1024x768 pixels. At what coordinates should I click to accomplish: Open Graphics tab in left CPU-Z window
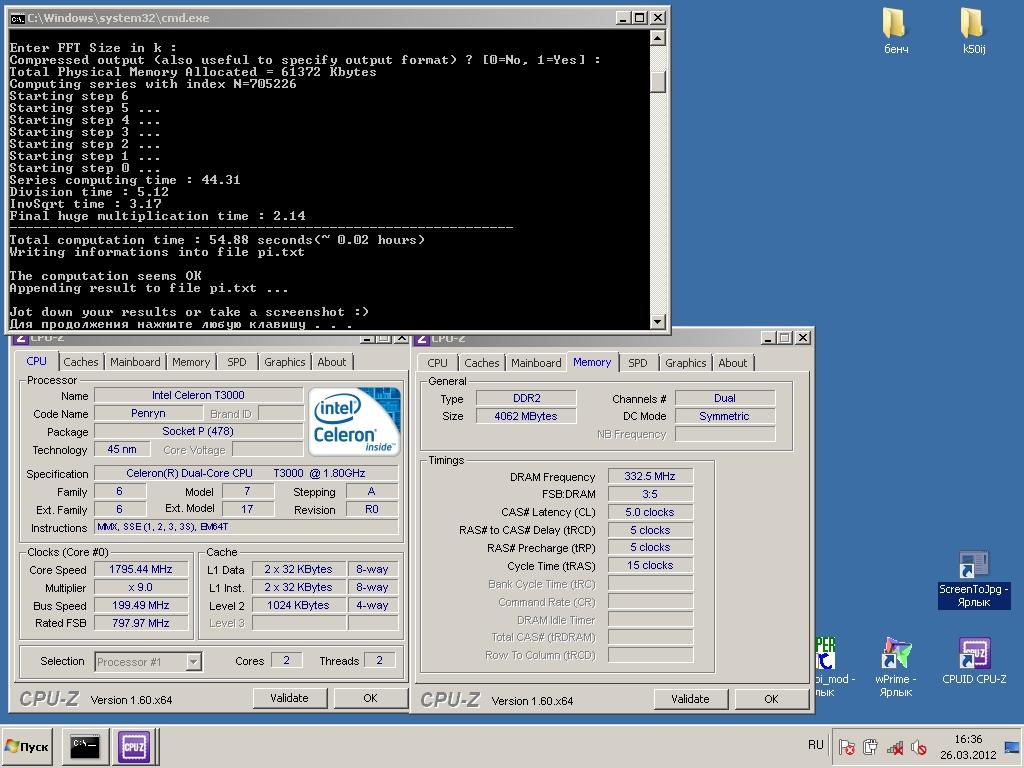[284, 362]
